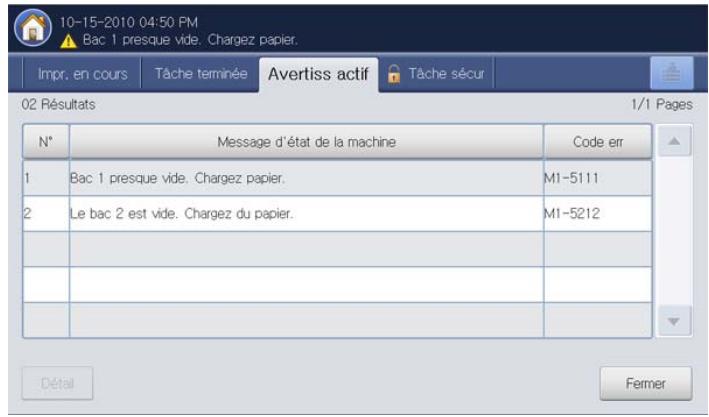Tap the job status icon beside the tabs
This screenshot has width=709, height=417.
pyautogui.click(x=671, y=73)
